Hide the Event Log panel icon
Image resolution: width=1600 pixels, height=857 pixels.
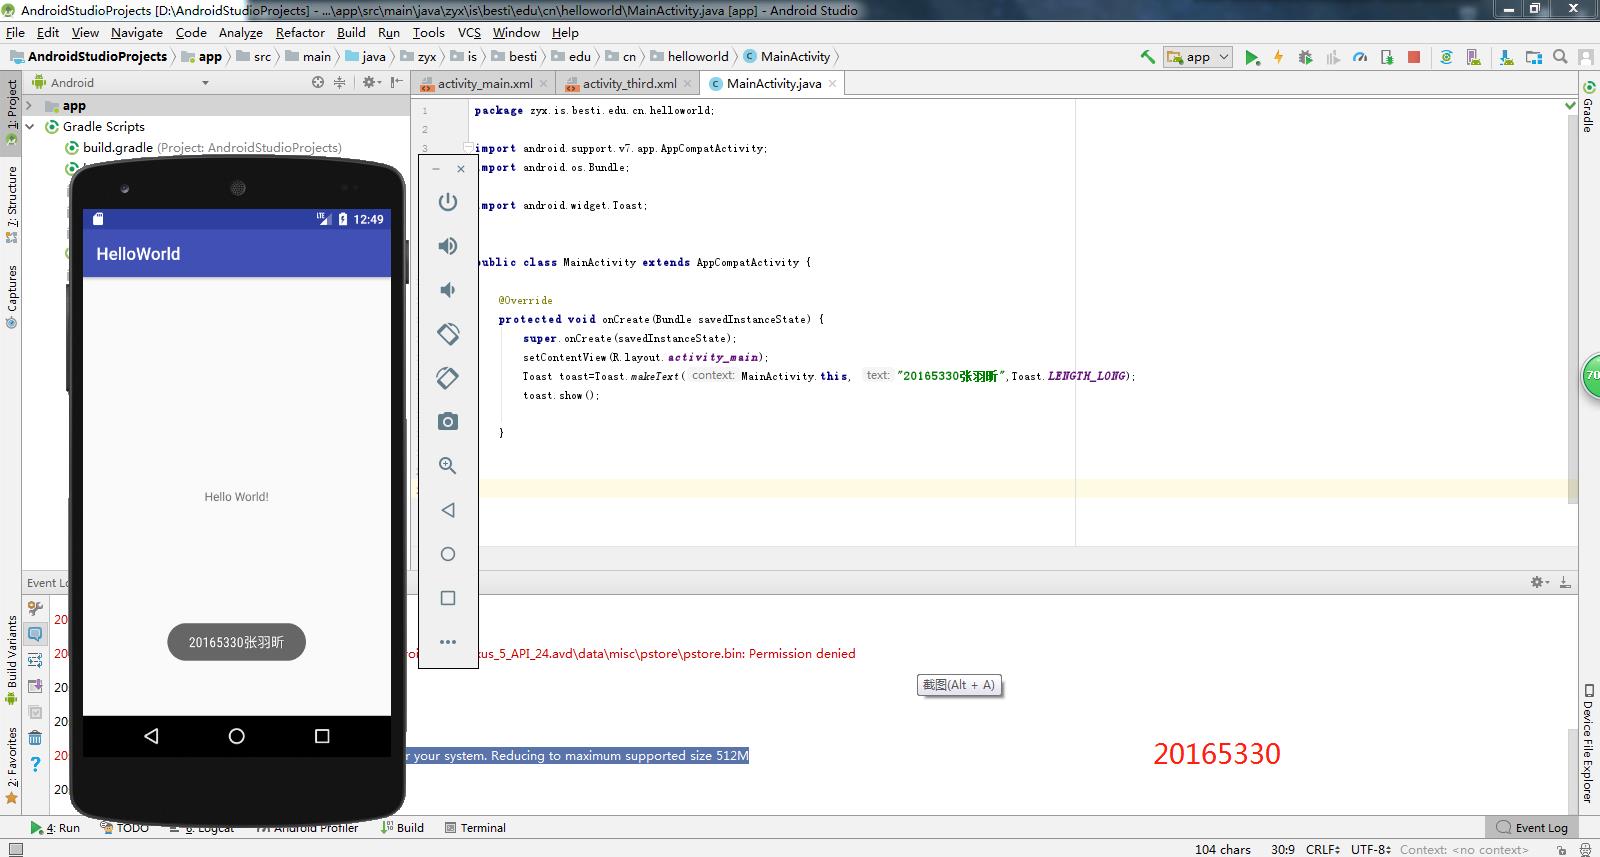tap(1565, 582)
